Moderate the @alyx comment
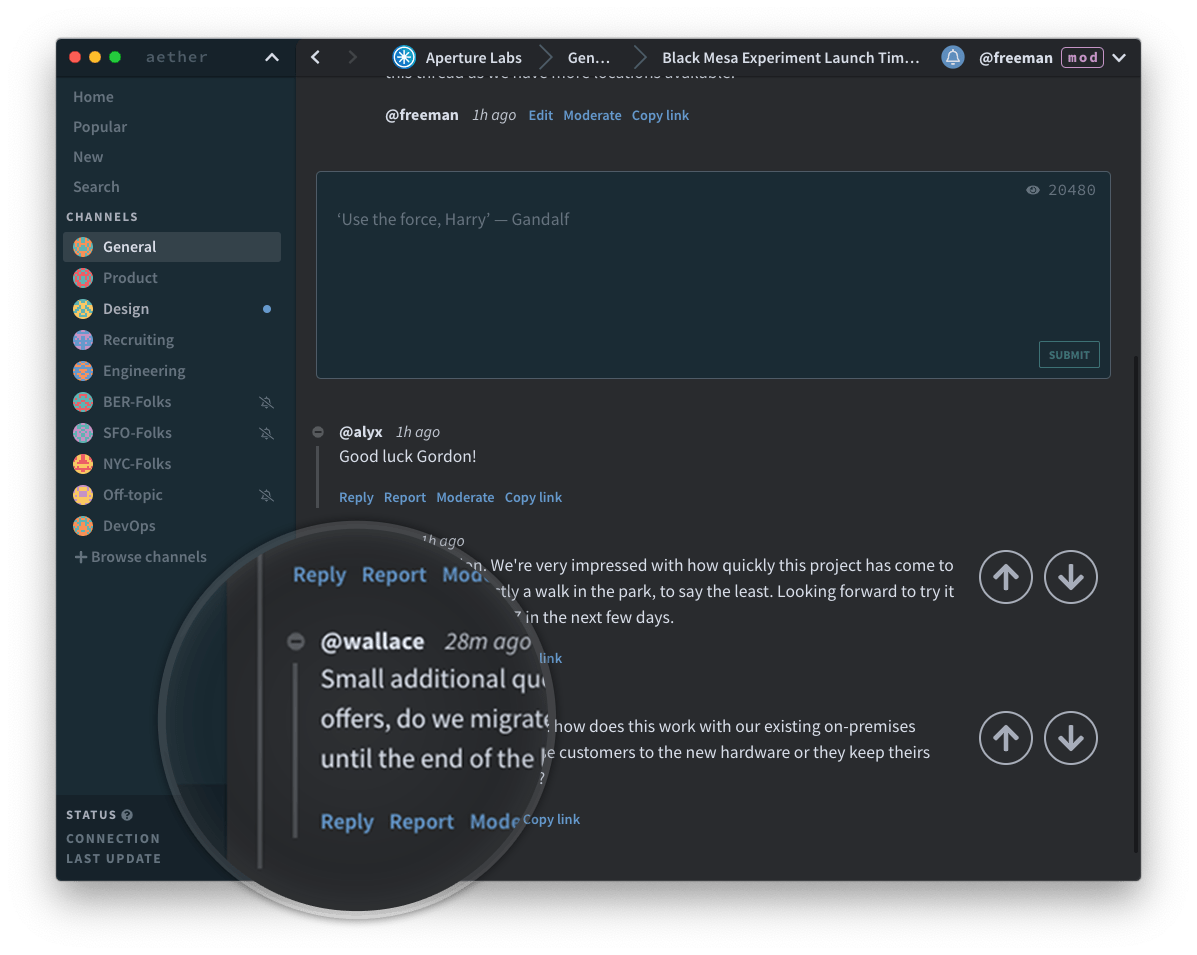 coord(465,497)
